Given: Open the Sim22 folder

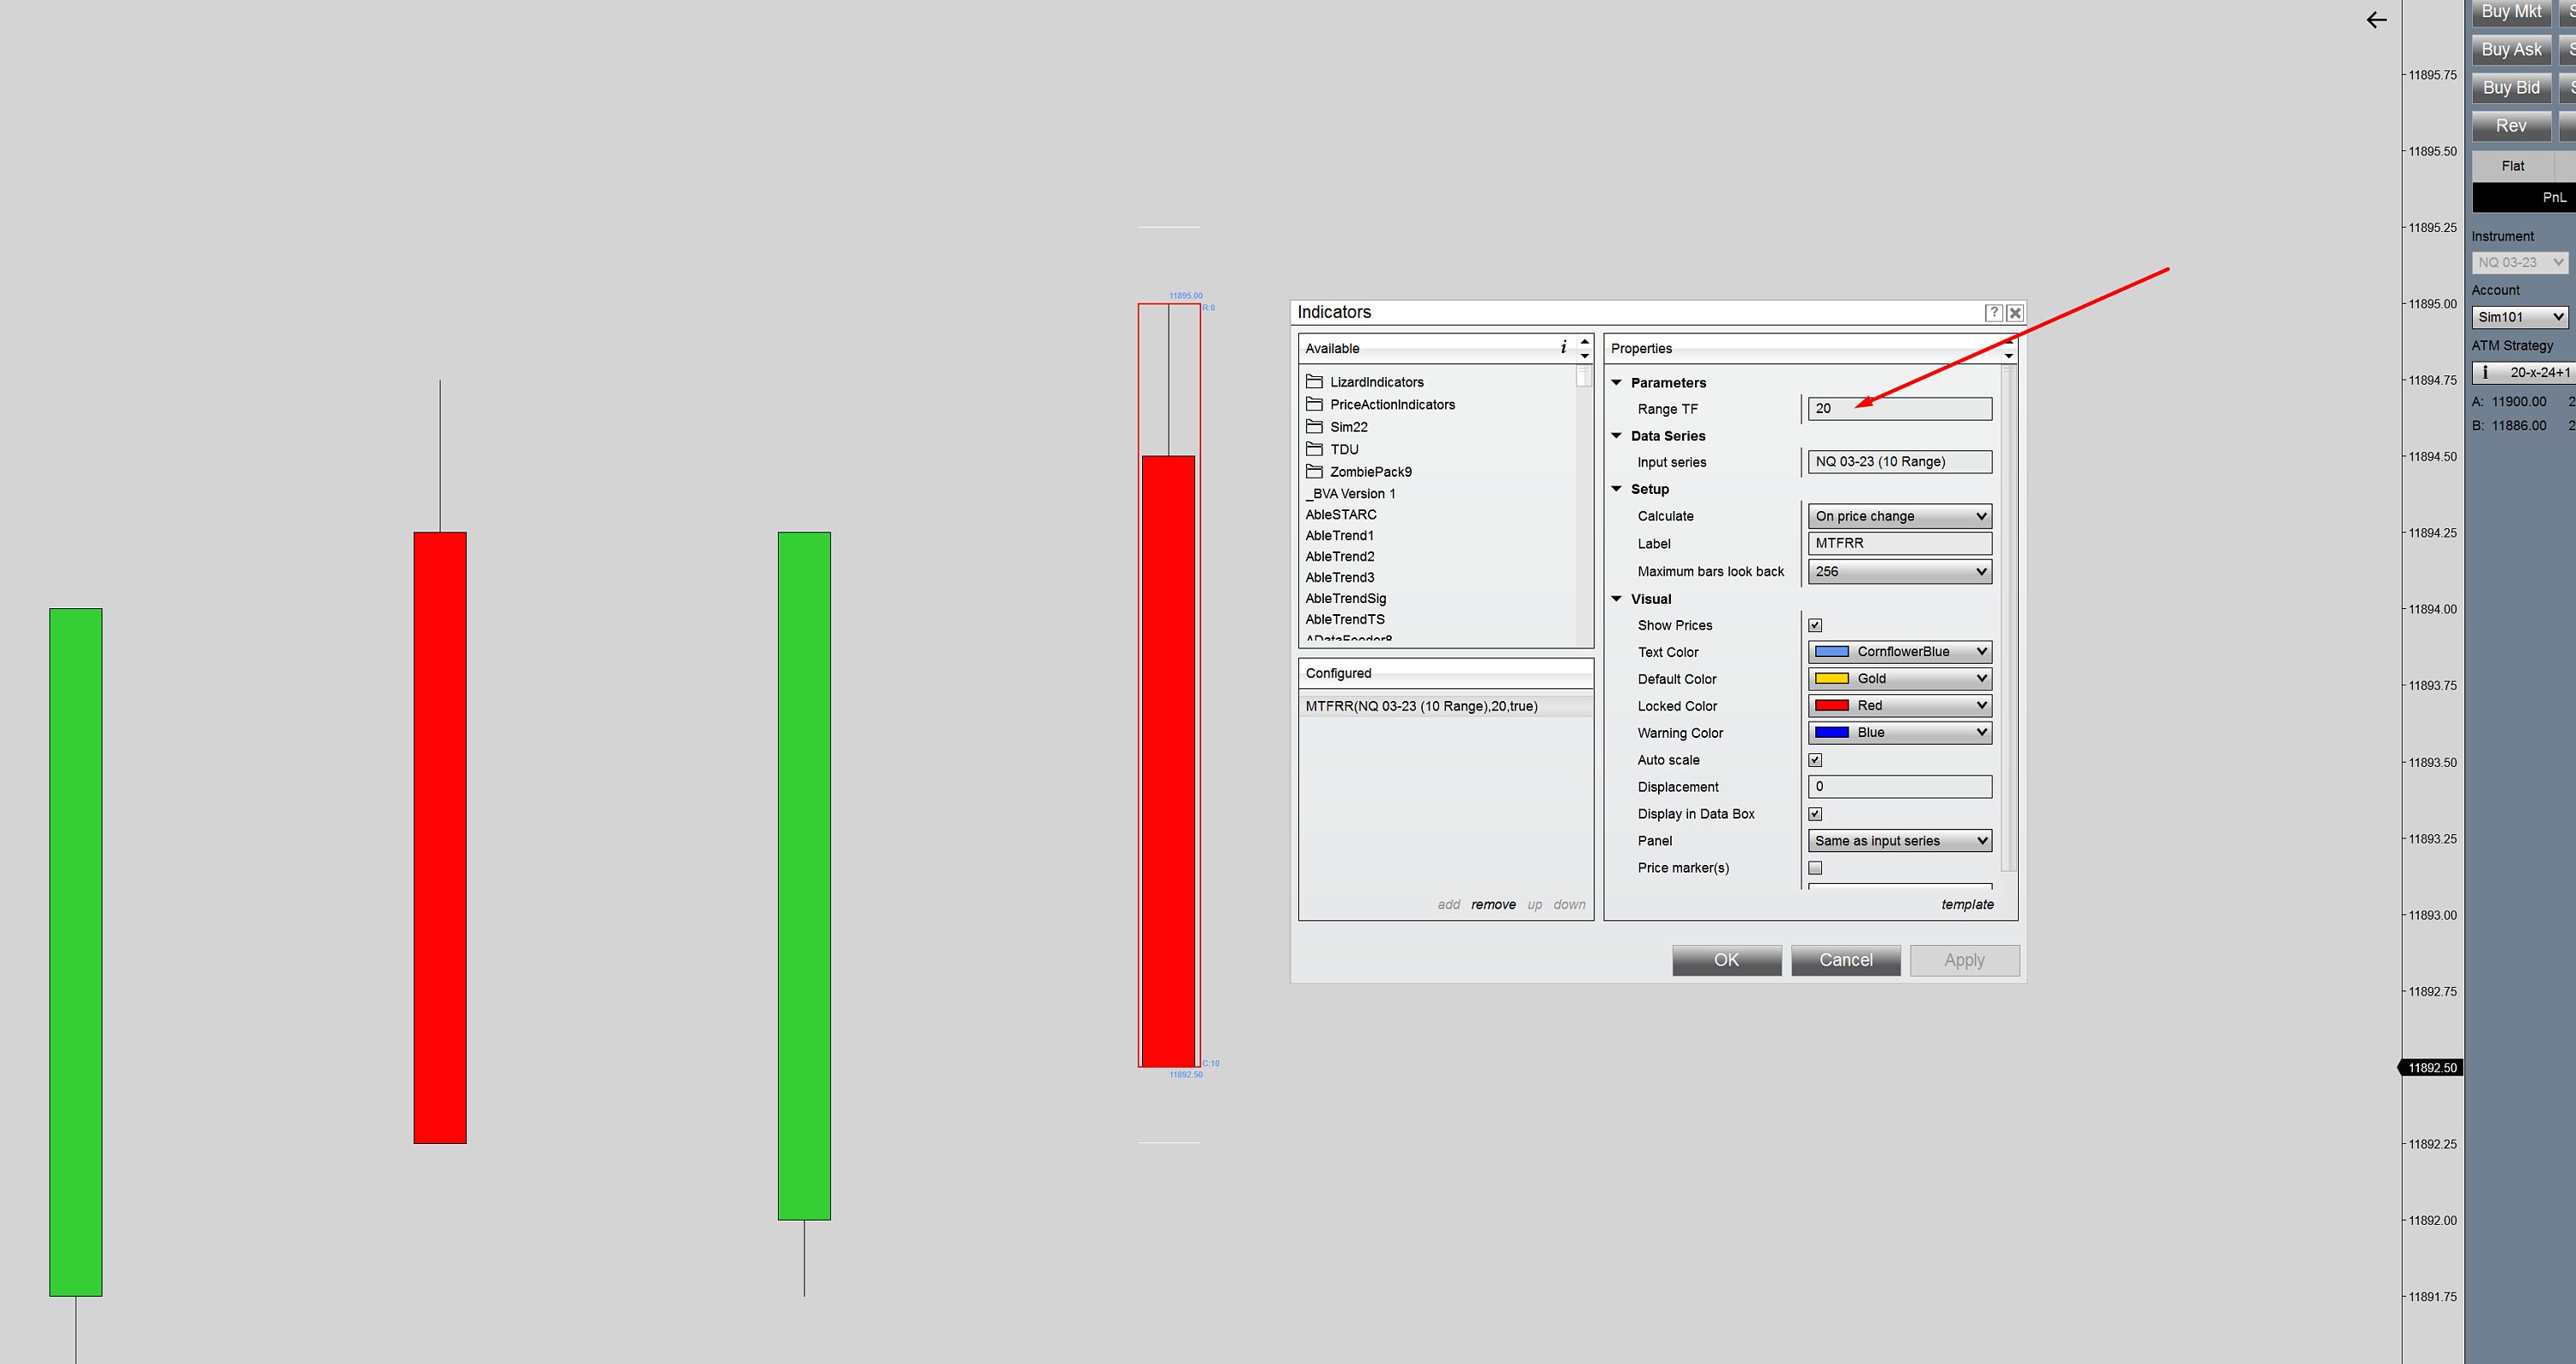Looking at the screenshot, I should click(x=1348, y=426).
